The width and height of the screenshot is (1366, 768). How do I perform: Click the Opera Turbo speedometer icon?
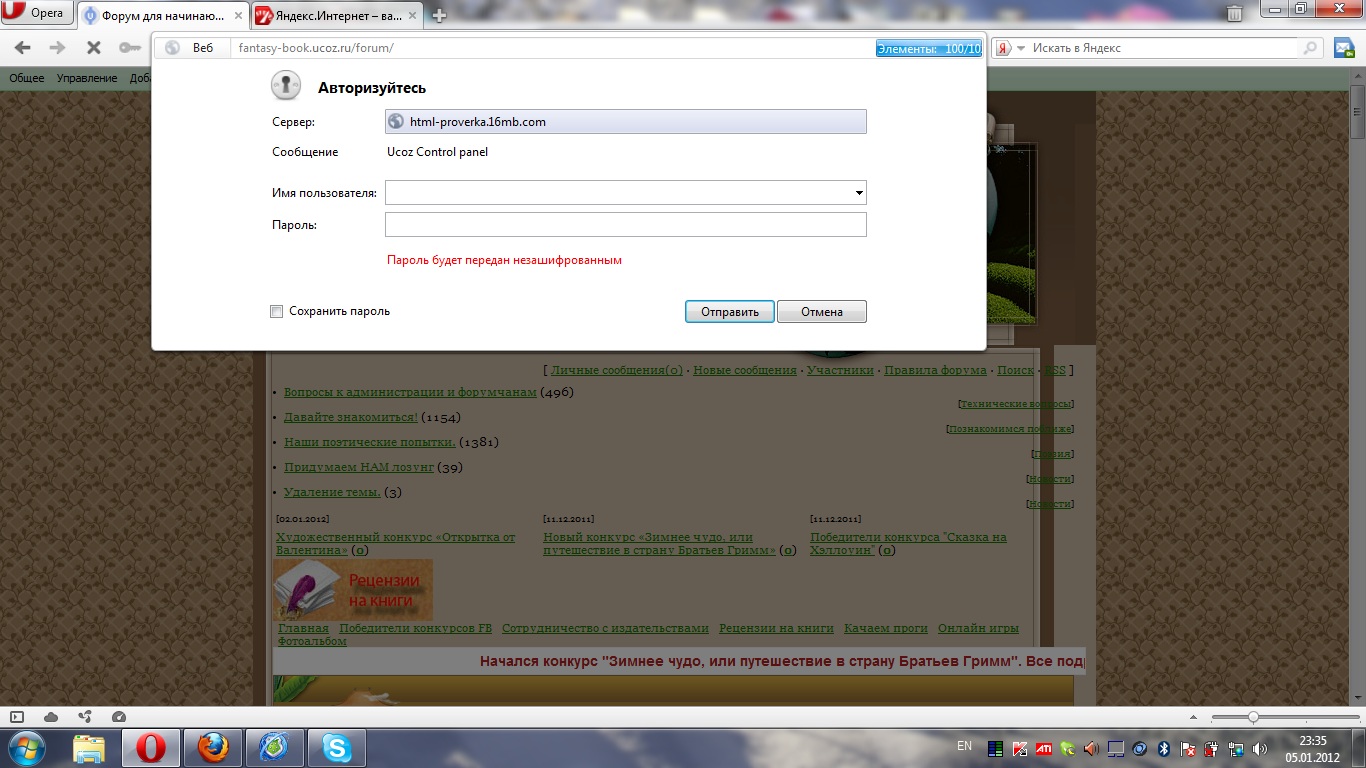(x=119, y=717)
